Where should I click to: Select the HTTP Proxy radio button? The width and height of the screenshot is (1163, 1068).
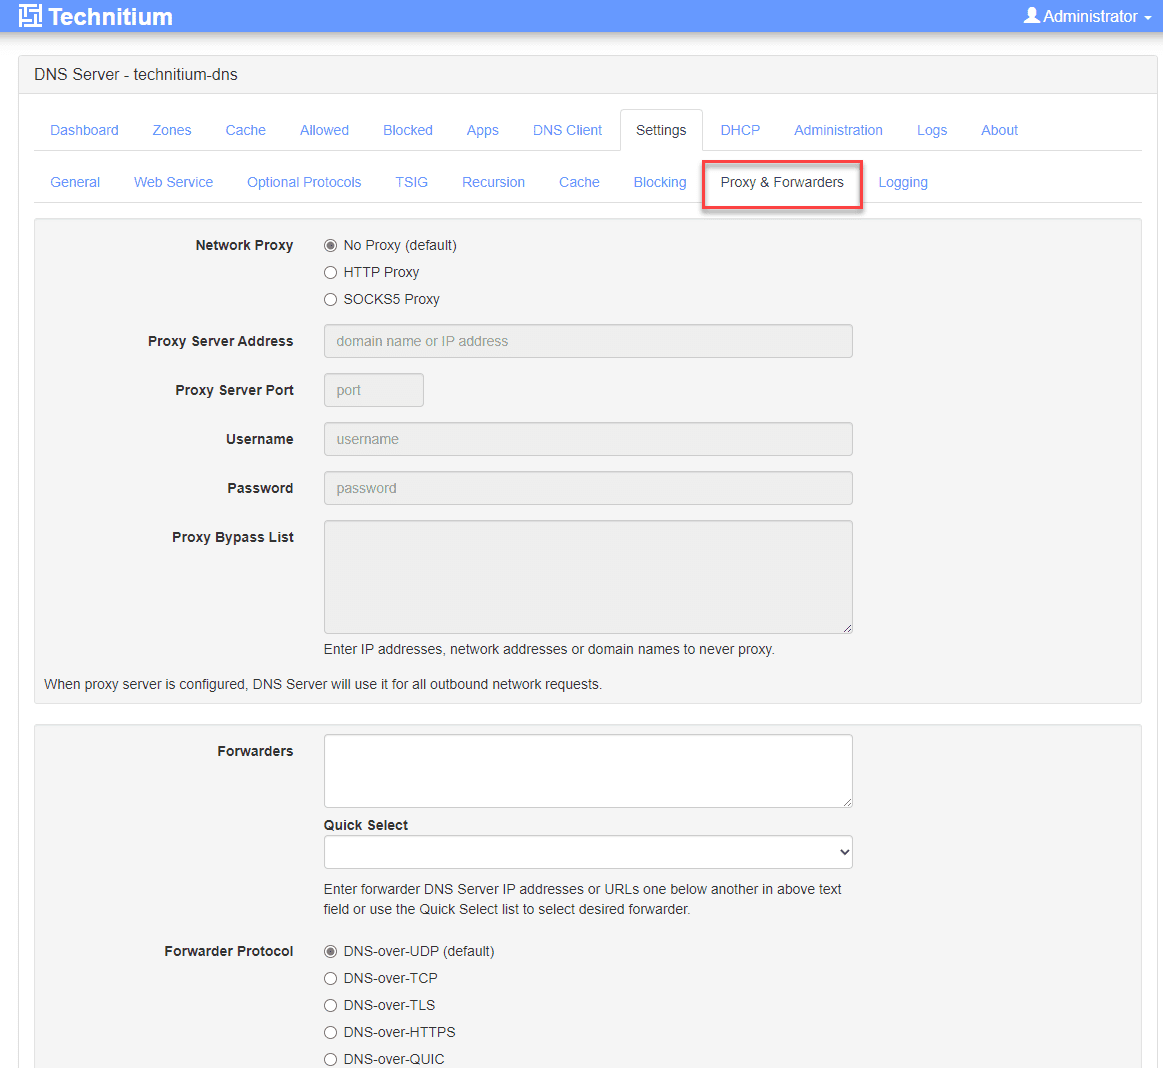point(331,272)
